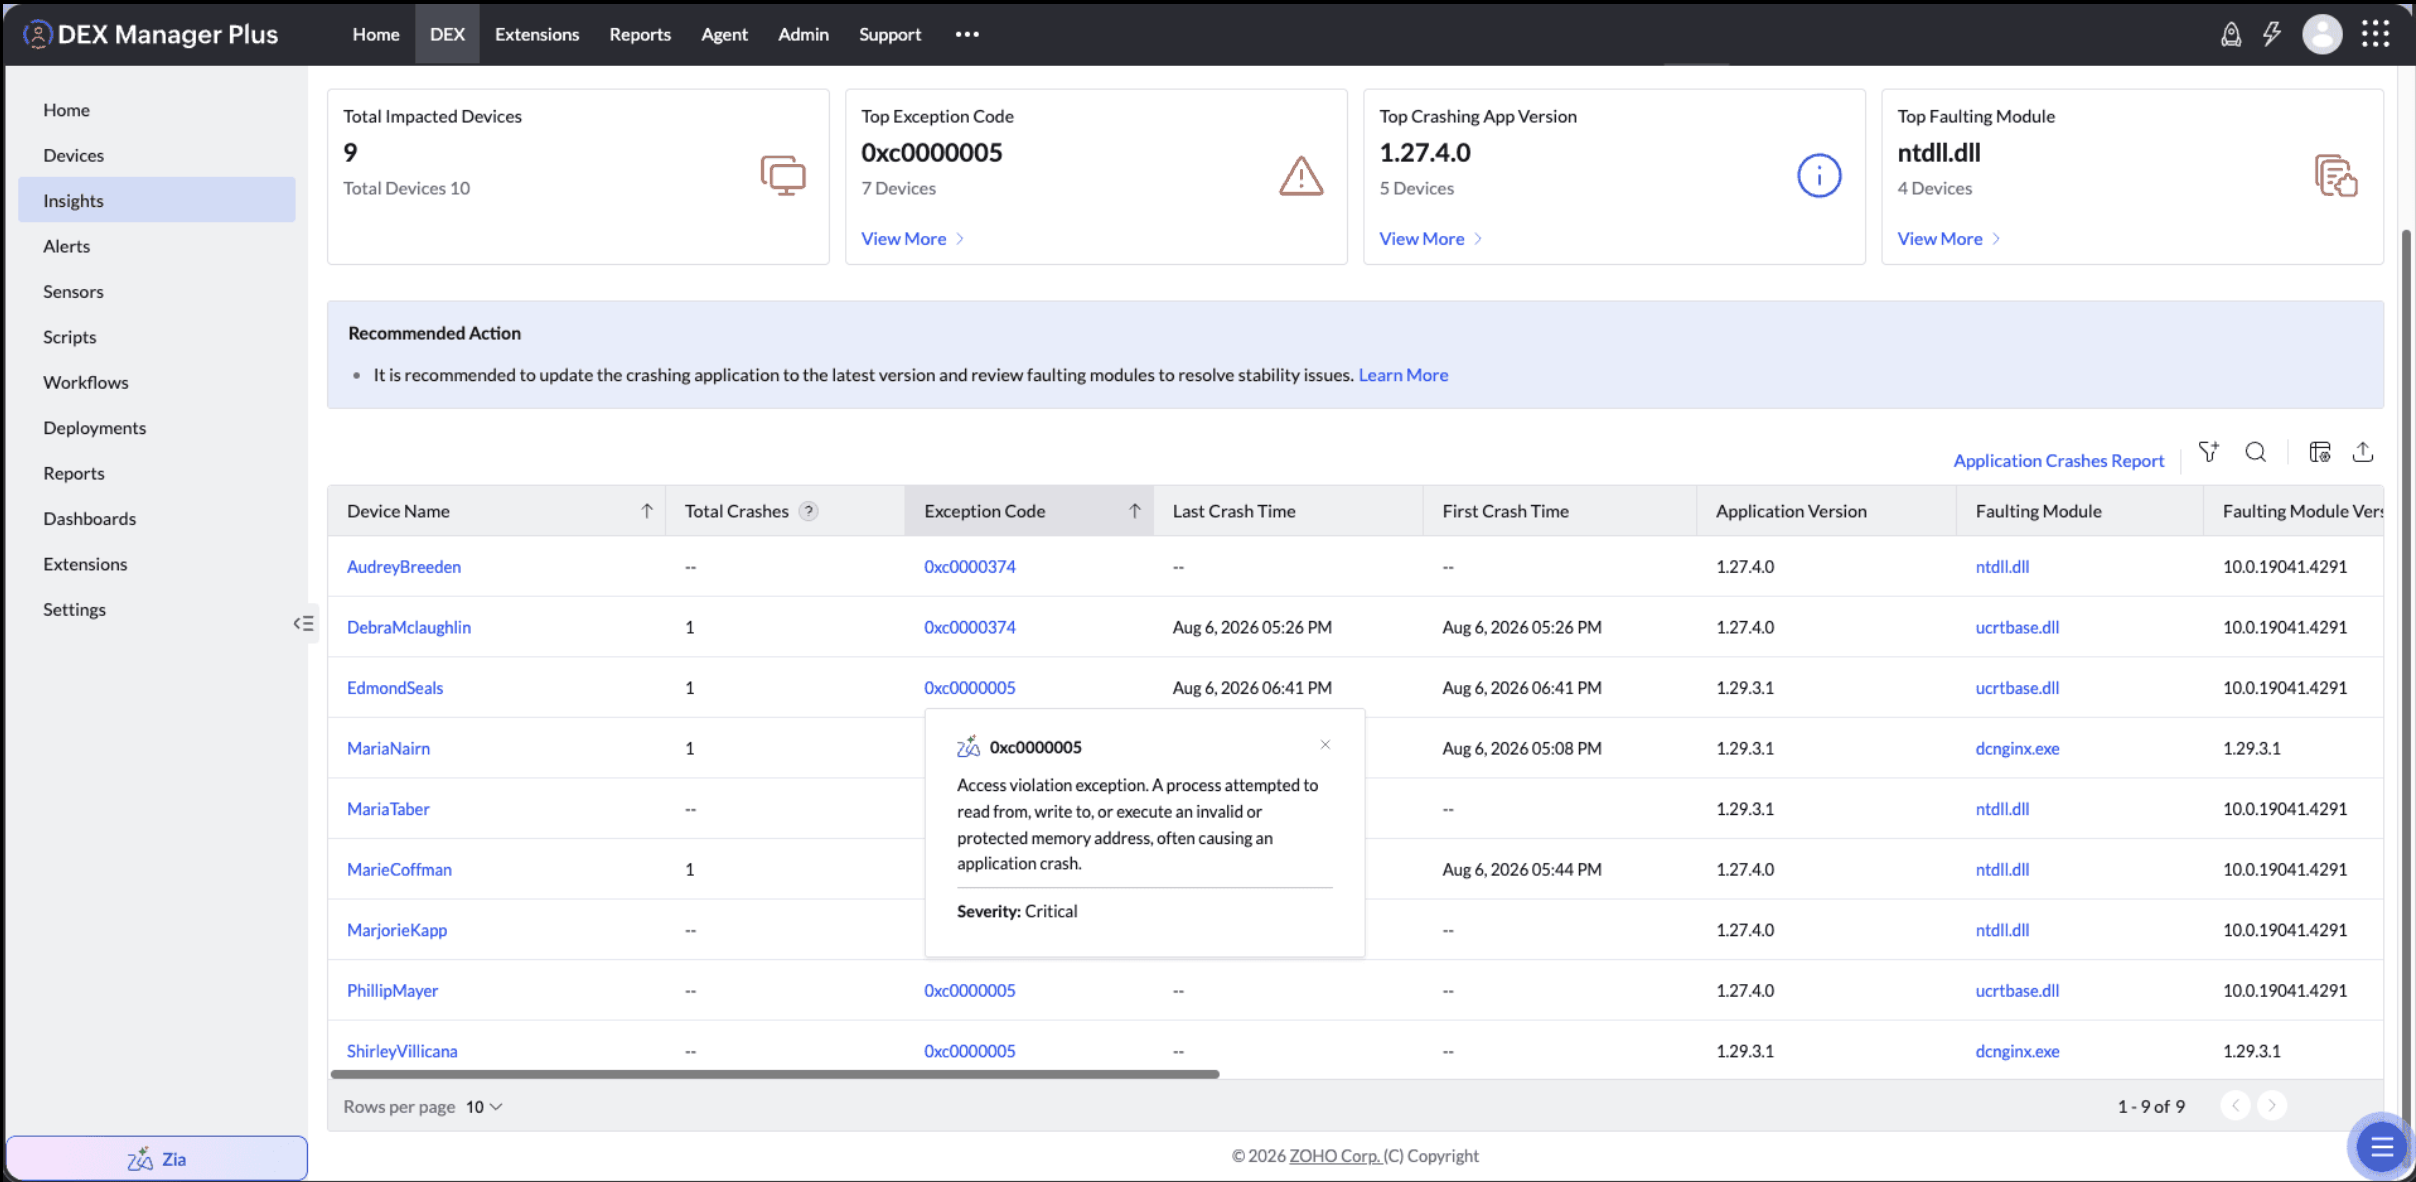Go to next page arrow
This screenshot has height=1182, width=2416.
click(x=2272, y=1106)
